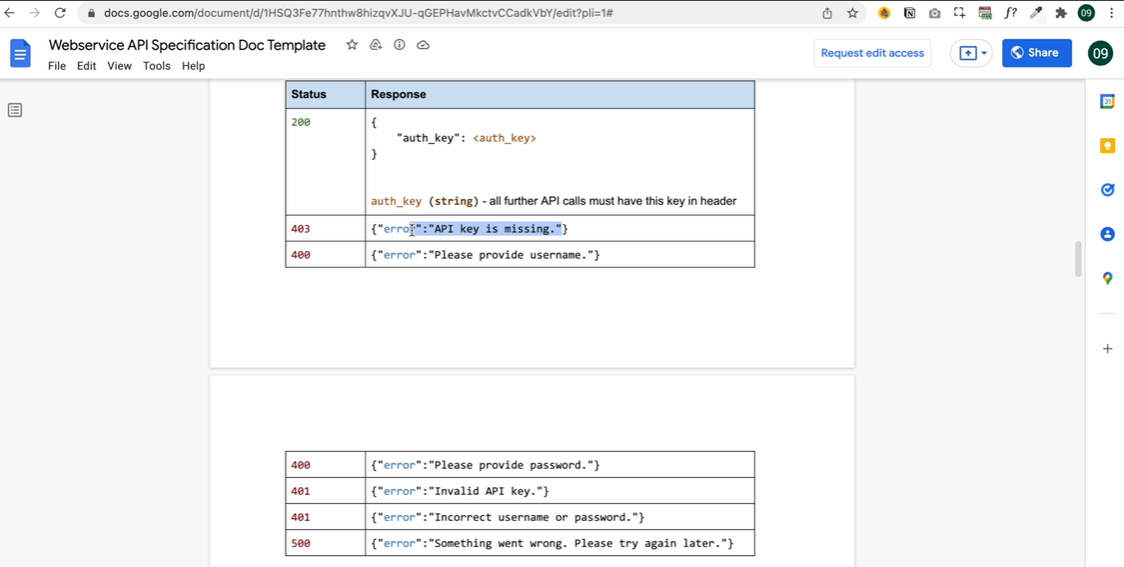
Task: Open the Tools menu
Action: tap(157, 66)
